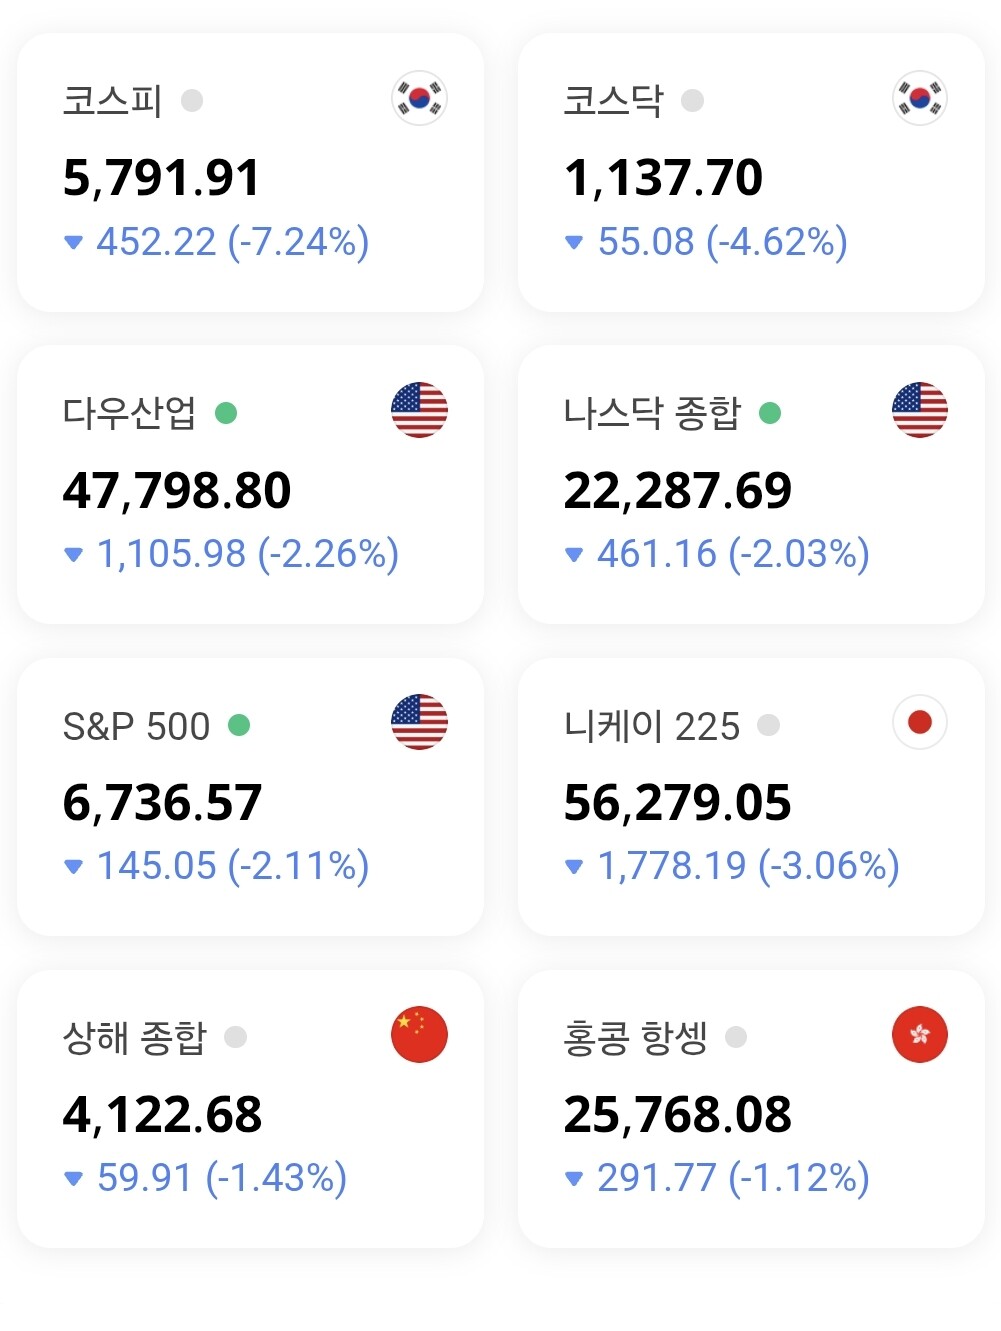This screenshot has height=1331, width=1001.
Task: Tap the South Korea flag on 코스피 card
Action: coord(419,98)
